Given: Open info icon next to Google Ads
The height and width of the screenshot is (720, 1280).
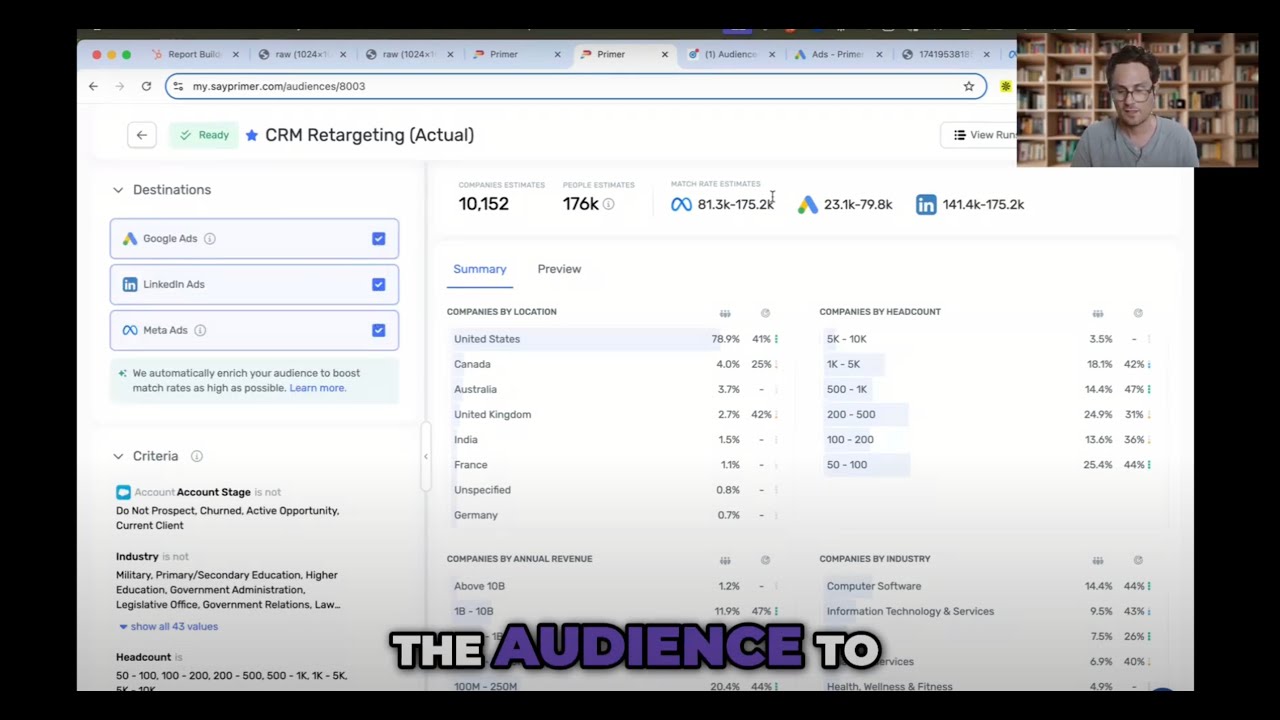Looking at the screenshot, I should click(x=209, y=239).
